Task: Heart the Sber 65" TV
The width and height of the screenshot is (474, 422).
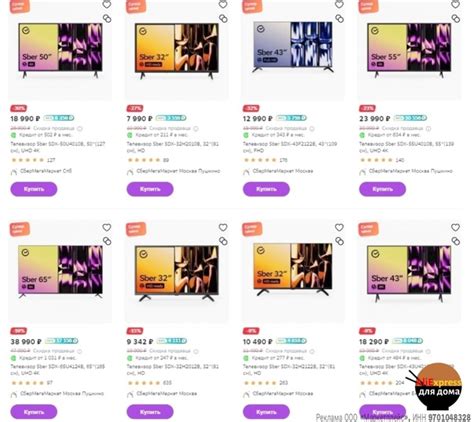Action: click(x=107, y=227)
